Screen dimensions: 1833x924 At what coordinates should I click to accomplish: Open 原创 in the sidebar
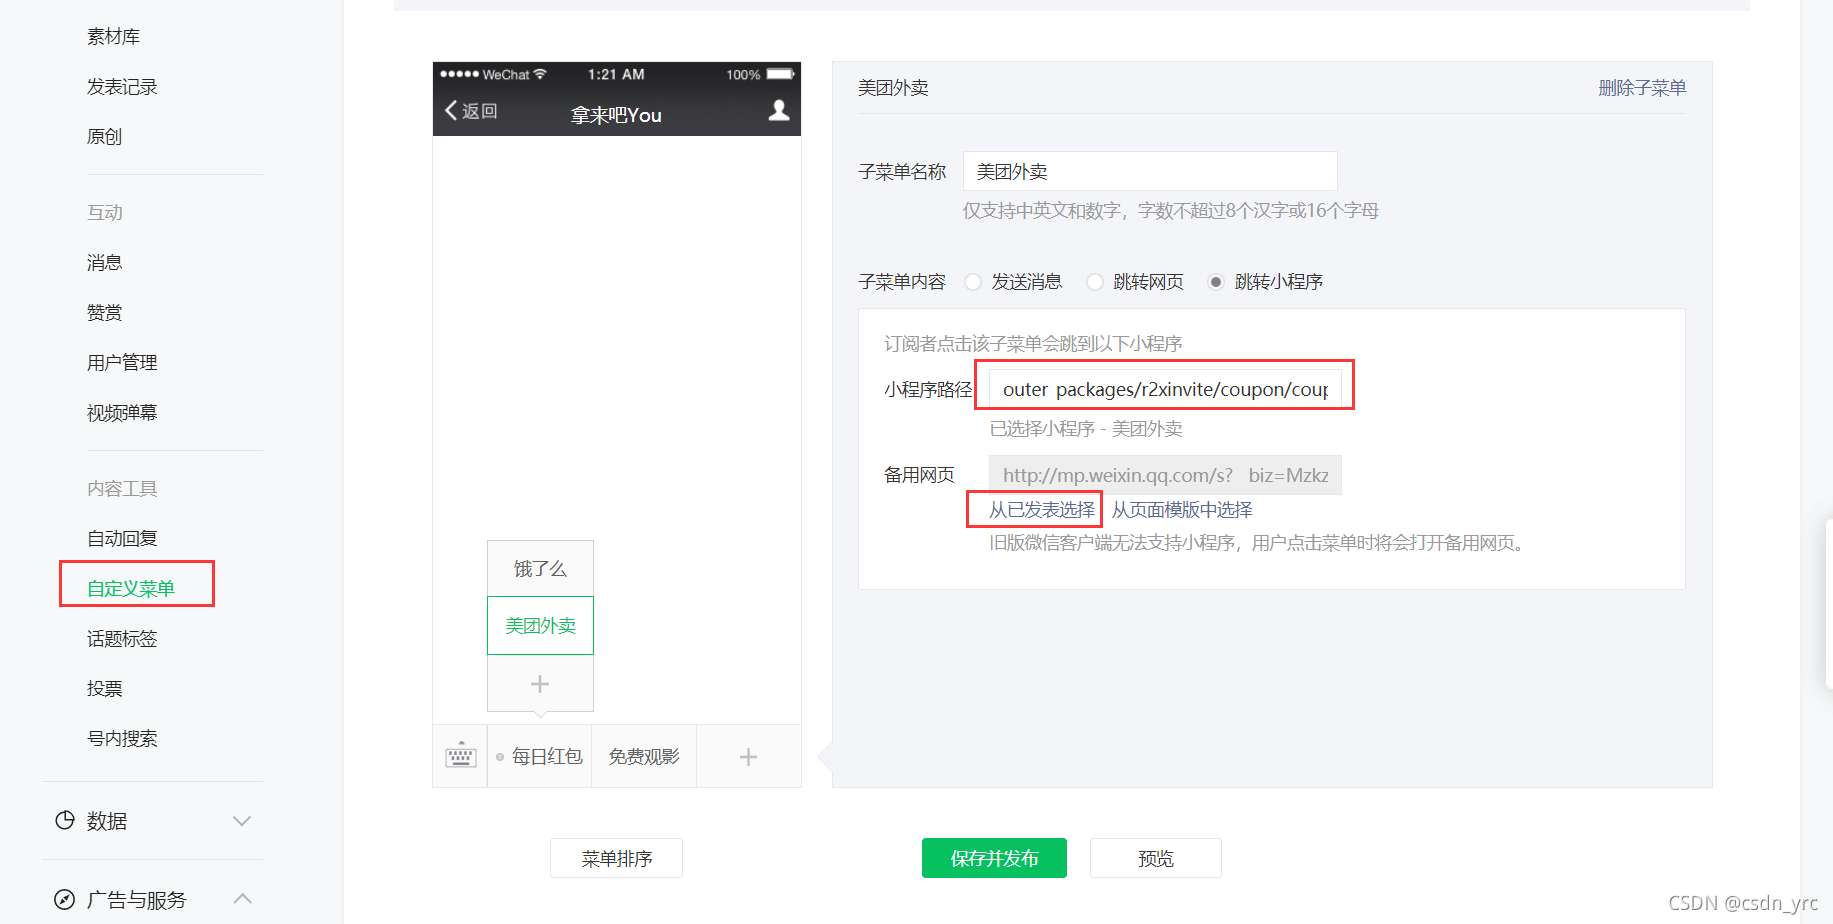(104, 137)
